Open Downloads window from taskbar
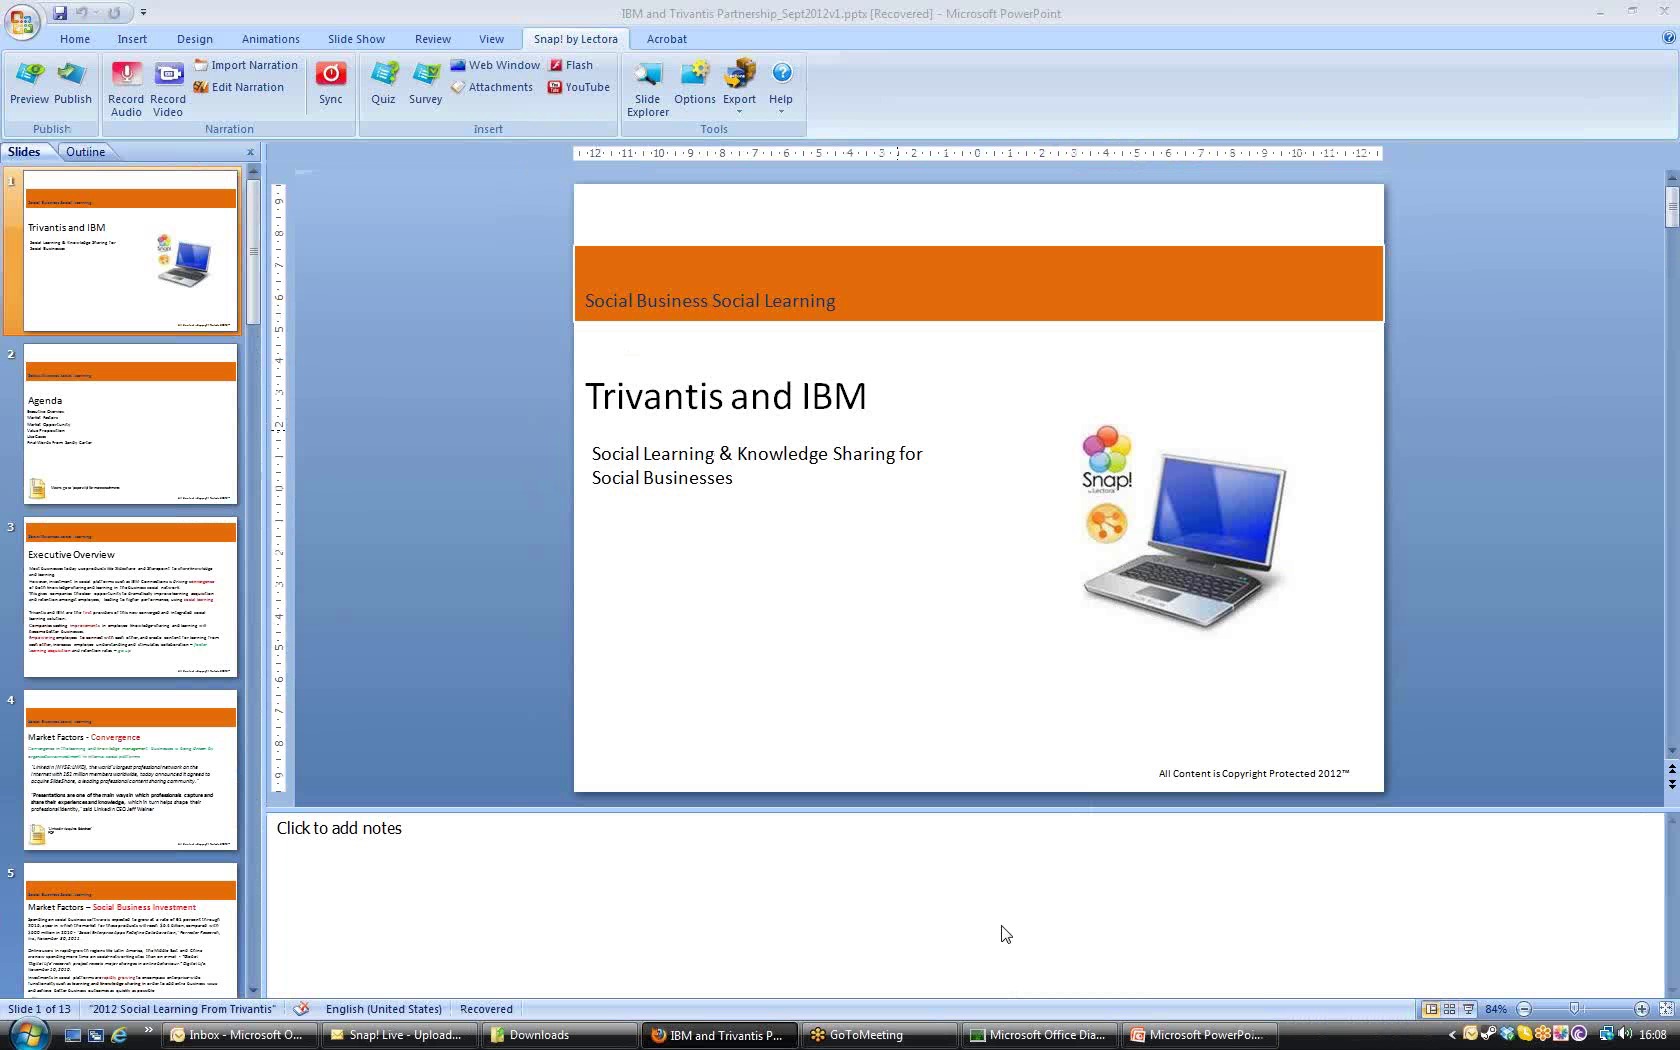1680x1050 pixels. (559, 1035)
